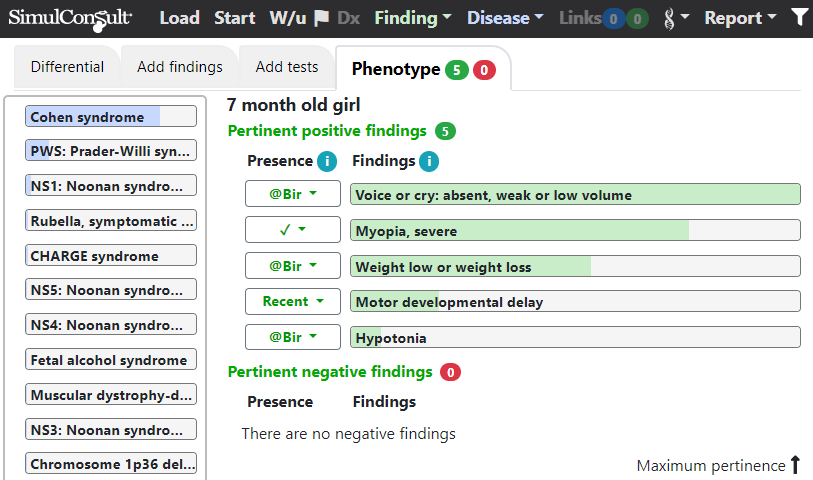This screenshot has height=480, width=813.
Task: Select Cohen syndrome in disease list
Action: click(x=111, y=117)
